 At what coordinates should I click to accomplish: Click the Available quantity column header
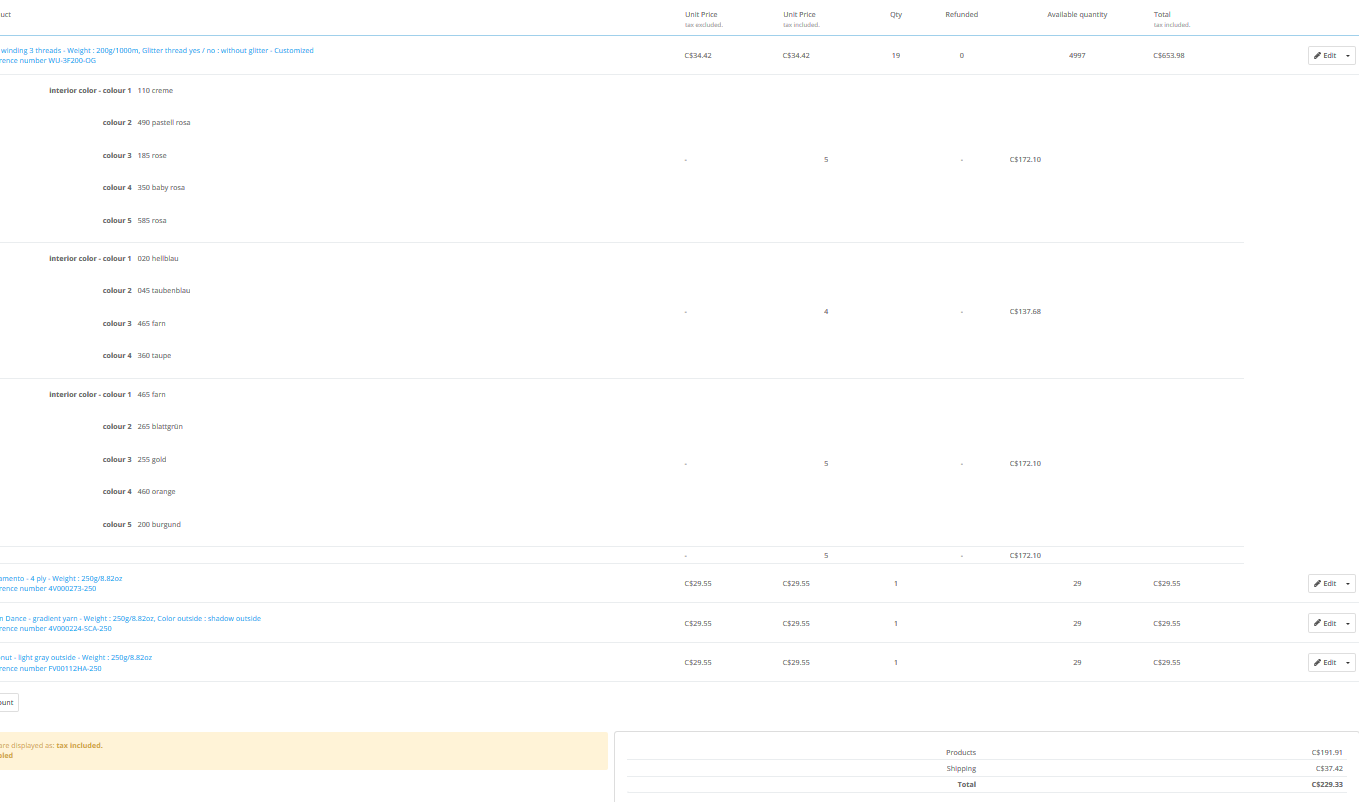(1077, 15)
